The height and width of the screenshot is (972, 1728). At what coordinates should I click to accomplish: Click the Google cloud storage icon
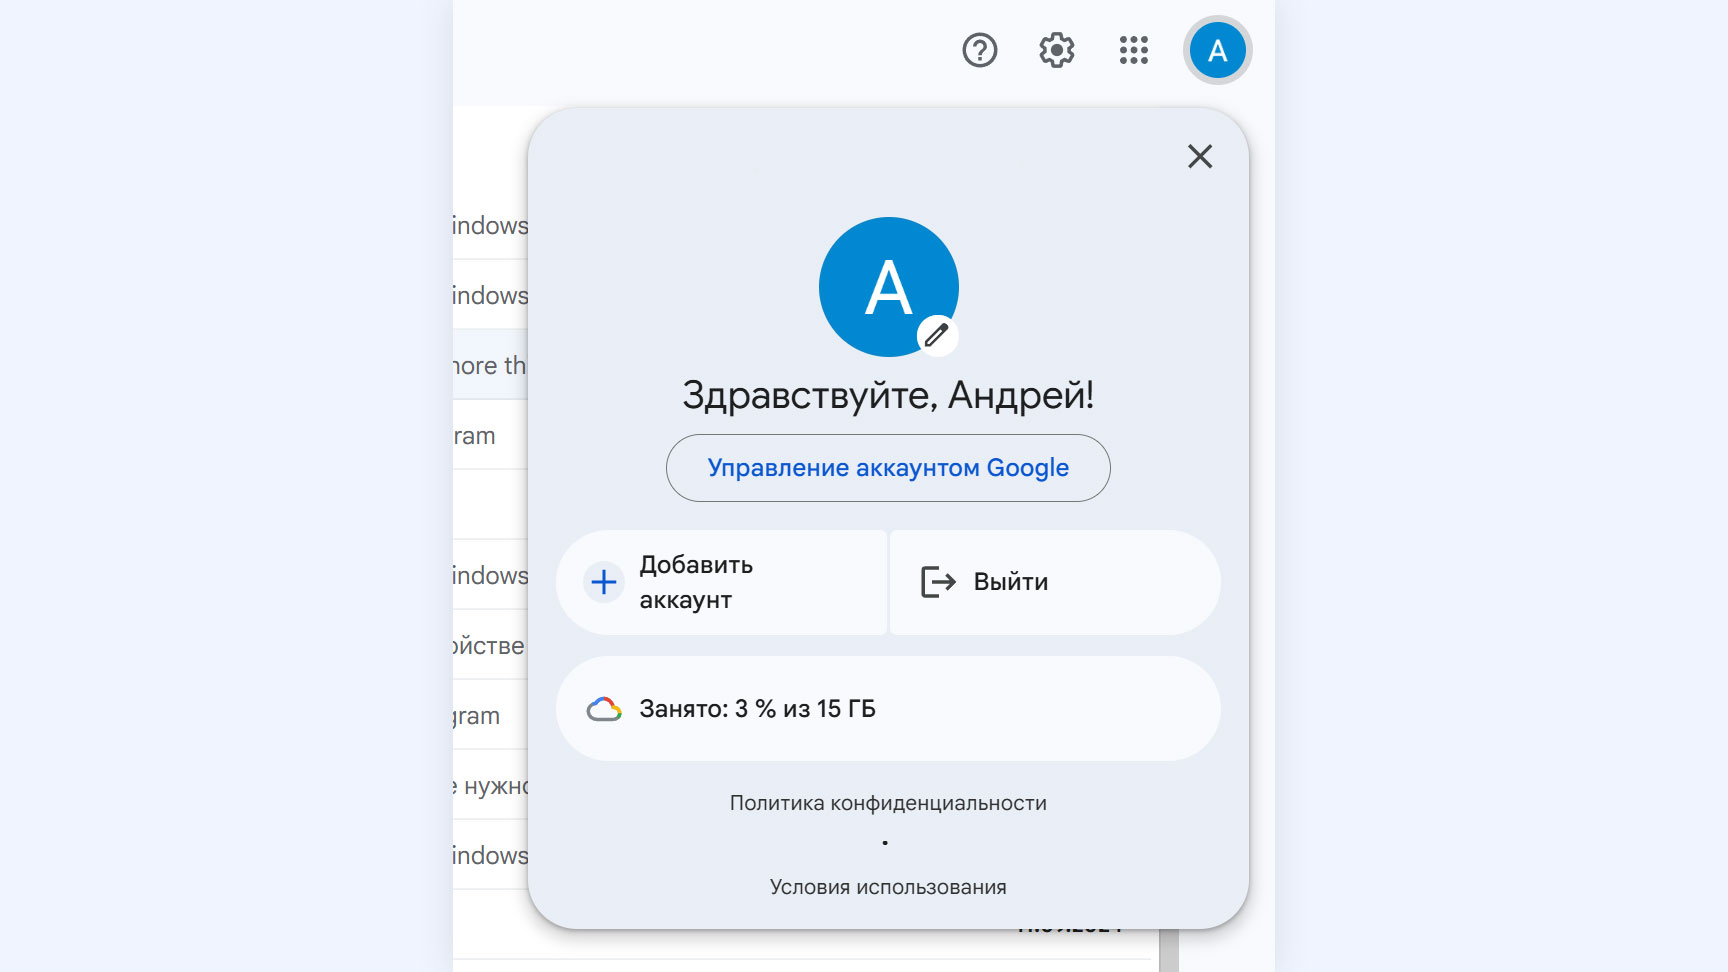pyautogui.click(x=604, y=709)
